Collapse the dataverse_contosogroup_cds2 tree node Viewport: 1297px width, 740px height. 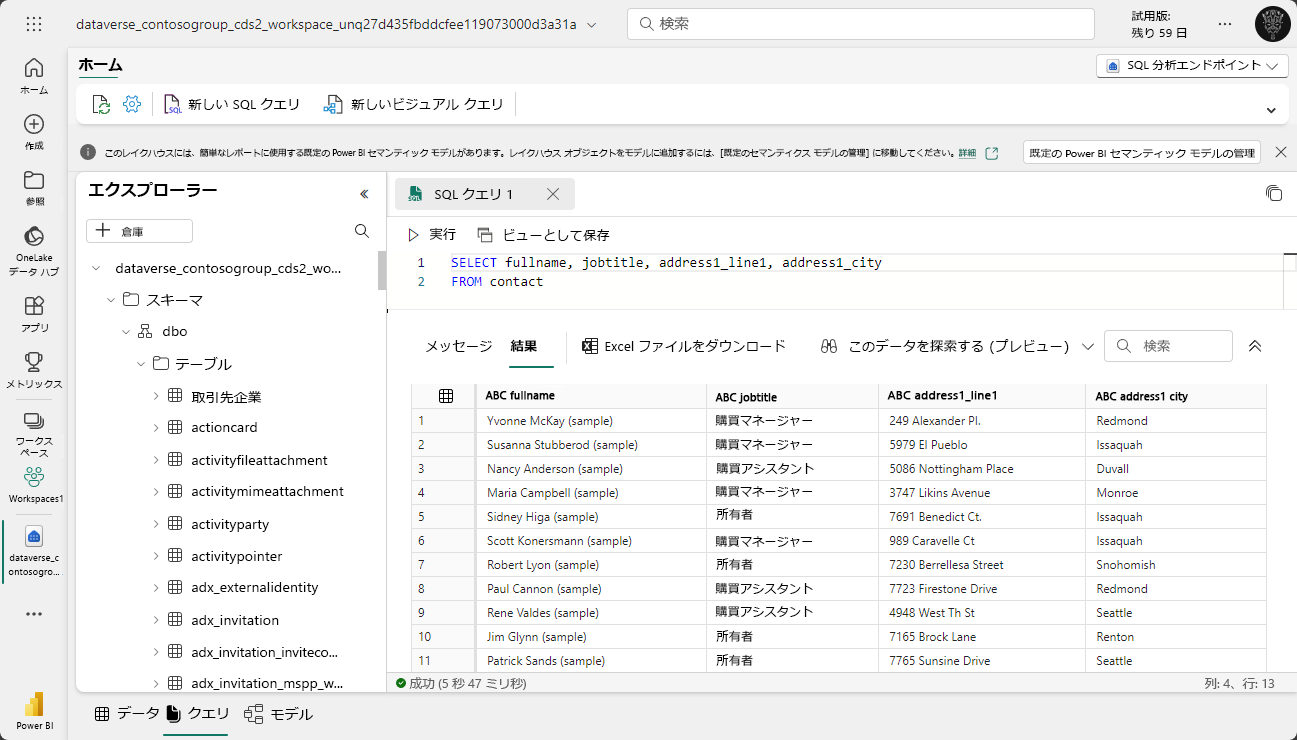[96, 268]
